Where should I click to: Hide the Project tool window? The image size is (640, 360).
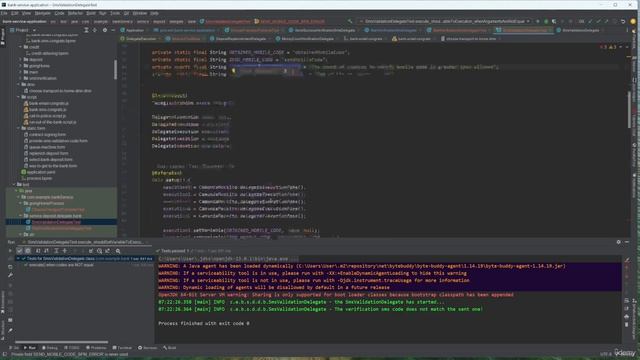coord(113,30)
